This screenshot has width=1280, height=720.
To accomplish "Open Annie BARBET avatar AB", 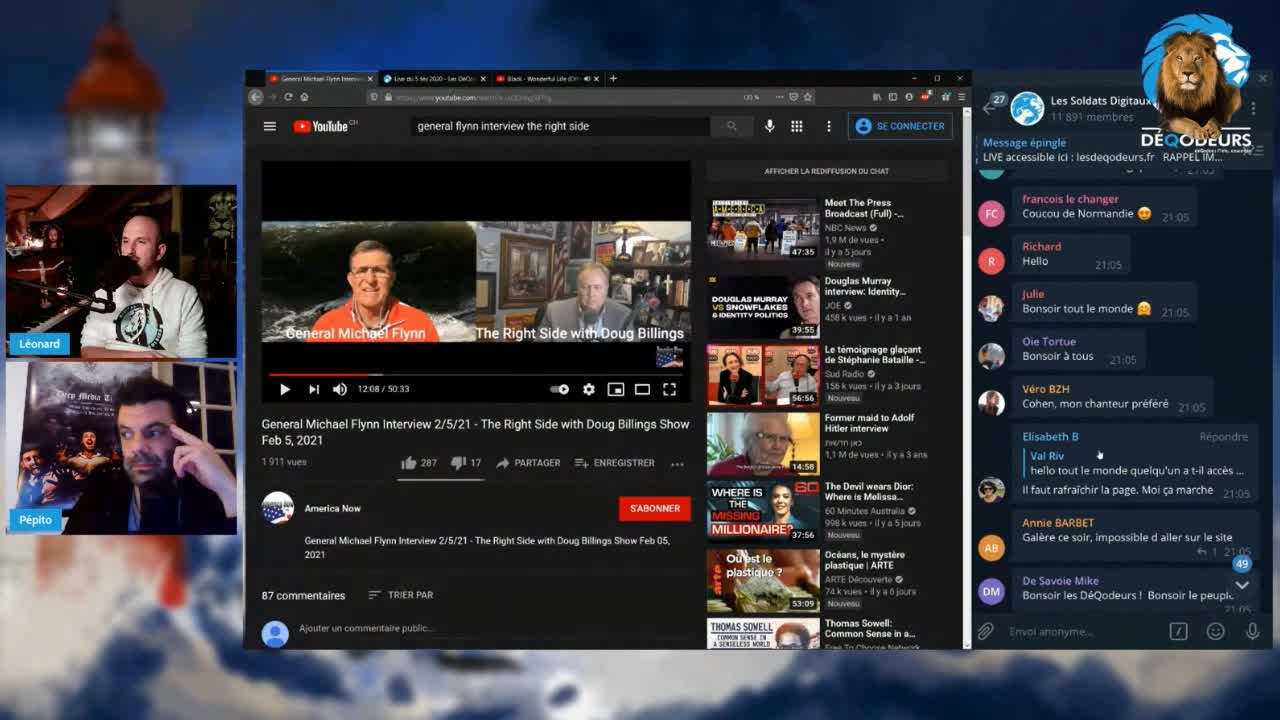I will 991,547.
